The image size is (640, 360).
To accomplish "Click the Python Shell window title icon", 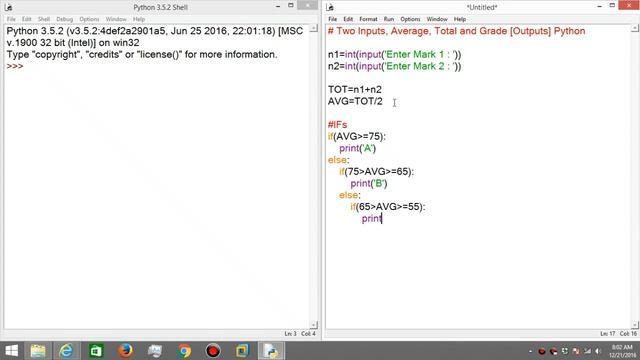I will 8,7.
